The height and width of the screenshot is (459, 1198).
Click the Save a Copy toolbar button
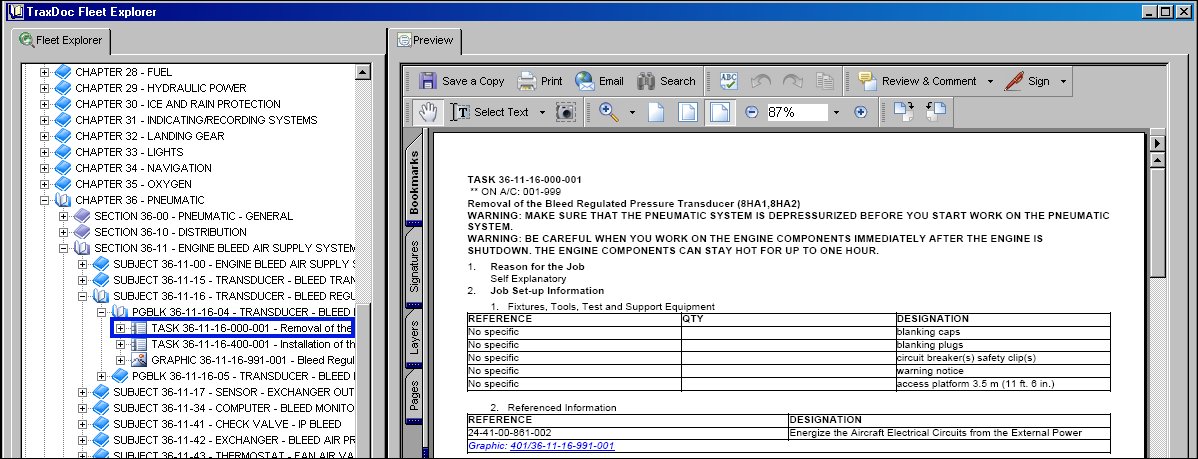pos(461,81)
